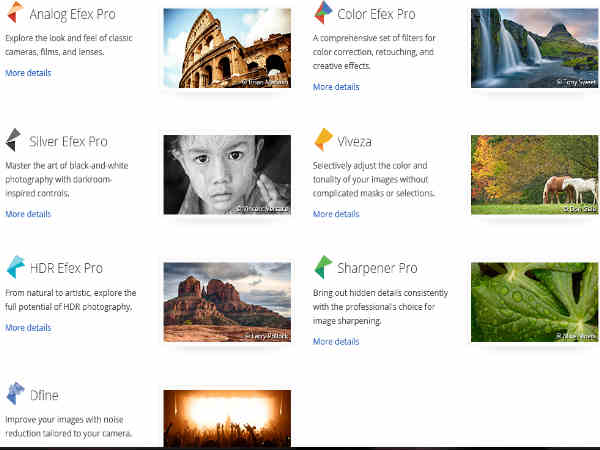Click the text "Bring out hidden details consistently"

tap(380, 293)
